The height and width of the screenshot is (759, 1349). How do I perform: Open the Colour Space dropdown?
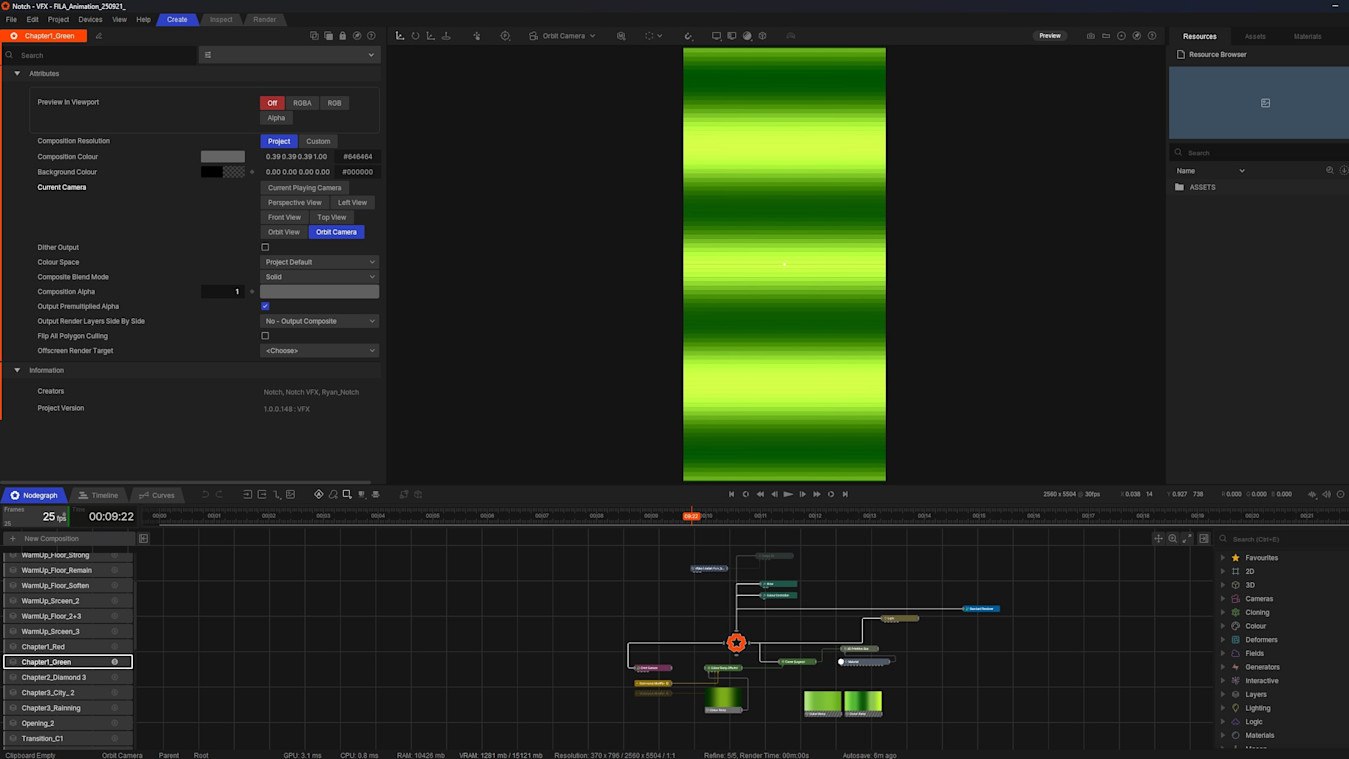click(319, 262)
